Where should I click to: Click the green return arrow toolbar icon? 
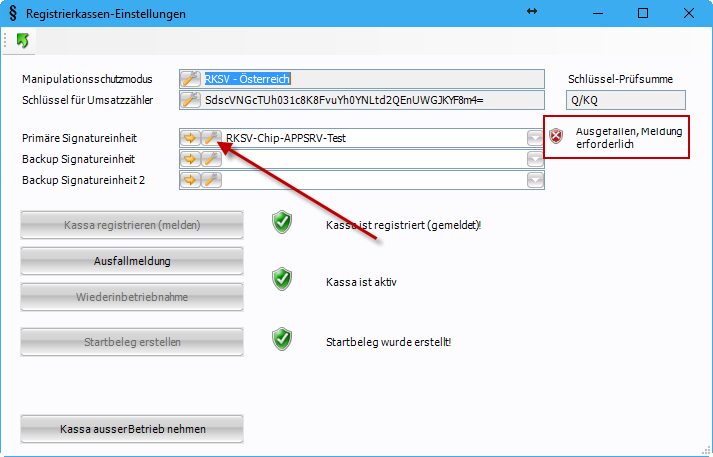pos(22,40)
